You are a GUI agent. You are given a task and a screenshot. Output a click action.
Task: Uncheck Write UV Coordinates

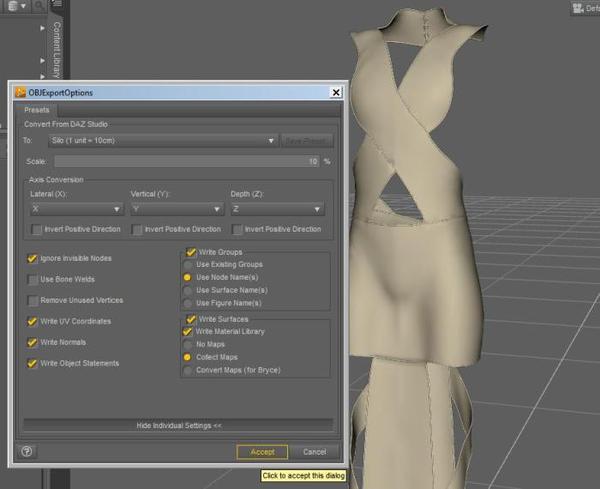(x=33, y=321)
